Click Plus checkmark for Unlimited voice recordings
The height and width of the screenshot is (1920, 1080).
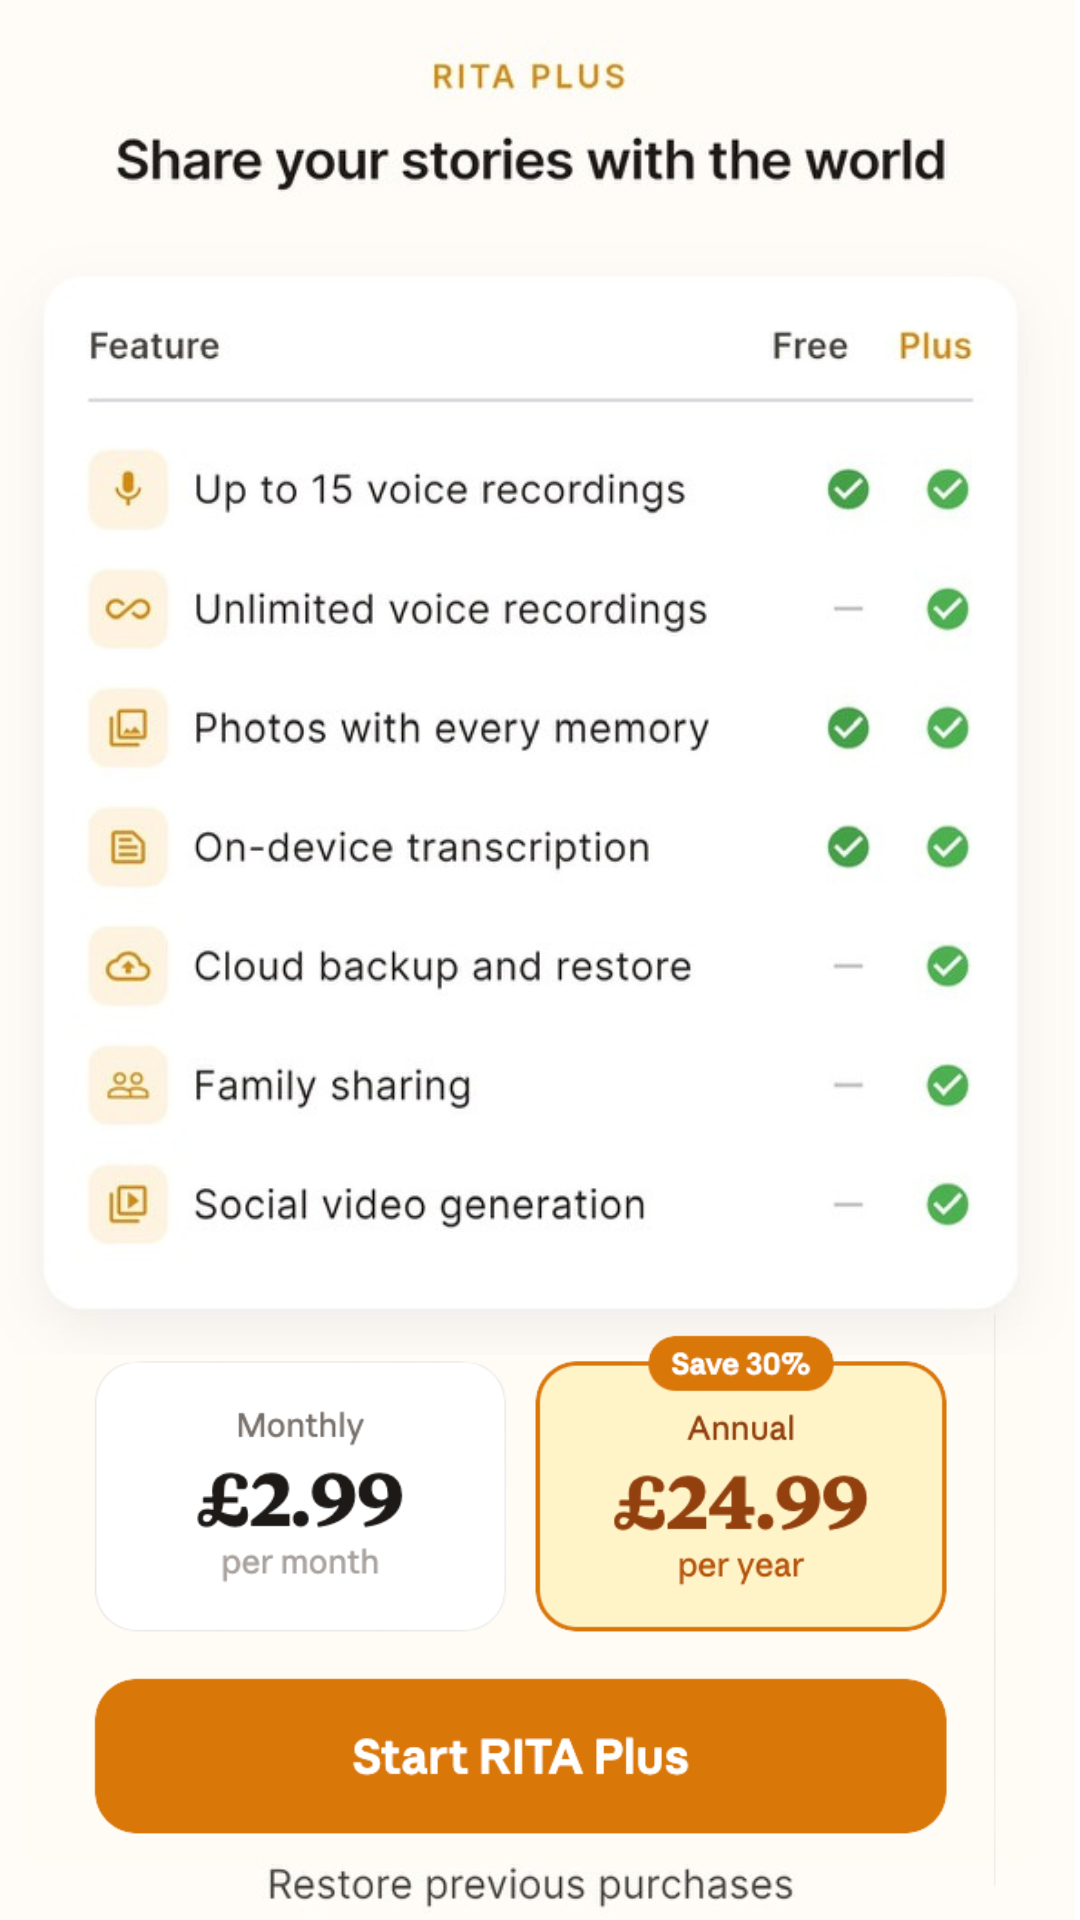click(947, 608)
